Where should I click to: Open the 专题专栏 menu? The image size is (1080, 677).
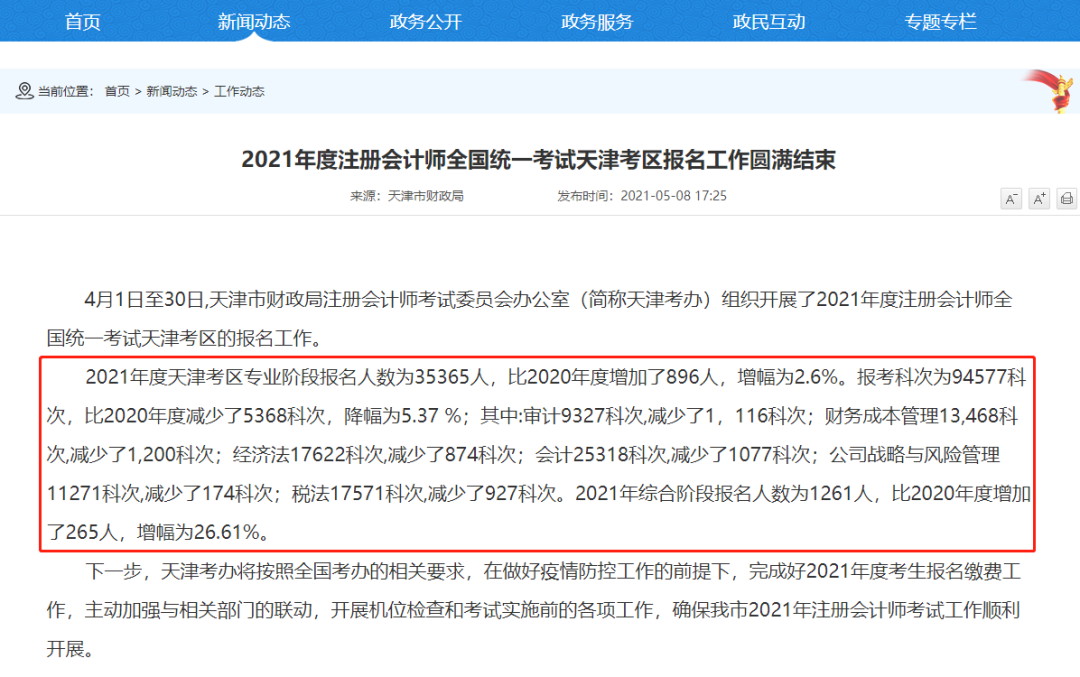[x=938, y=21]
